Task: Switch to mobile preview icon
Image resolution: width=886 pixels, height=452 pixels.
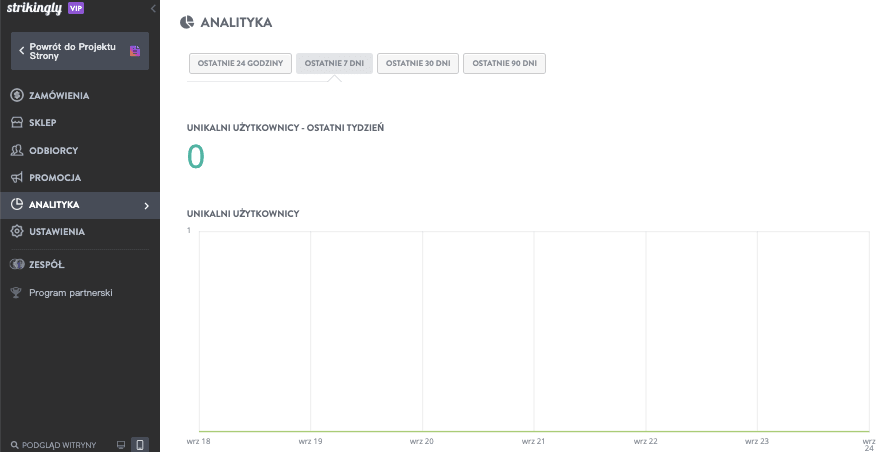Action: click(140, 445)
